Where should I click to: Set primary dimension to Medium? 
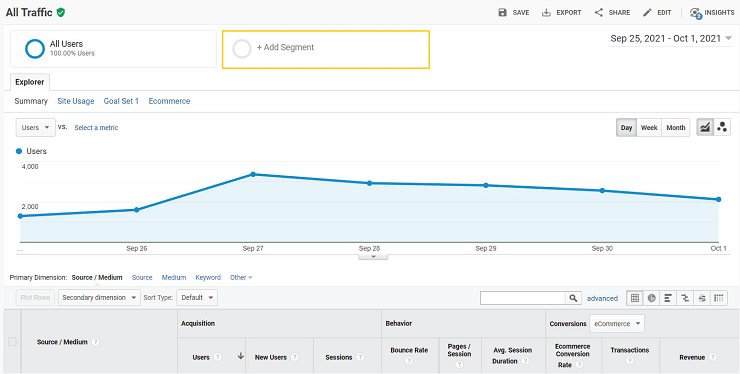pyautogui.click(x=174, y=278)
